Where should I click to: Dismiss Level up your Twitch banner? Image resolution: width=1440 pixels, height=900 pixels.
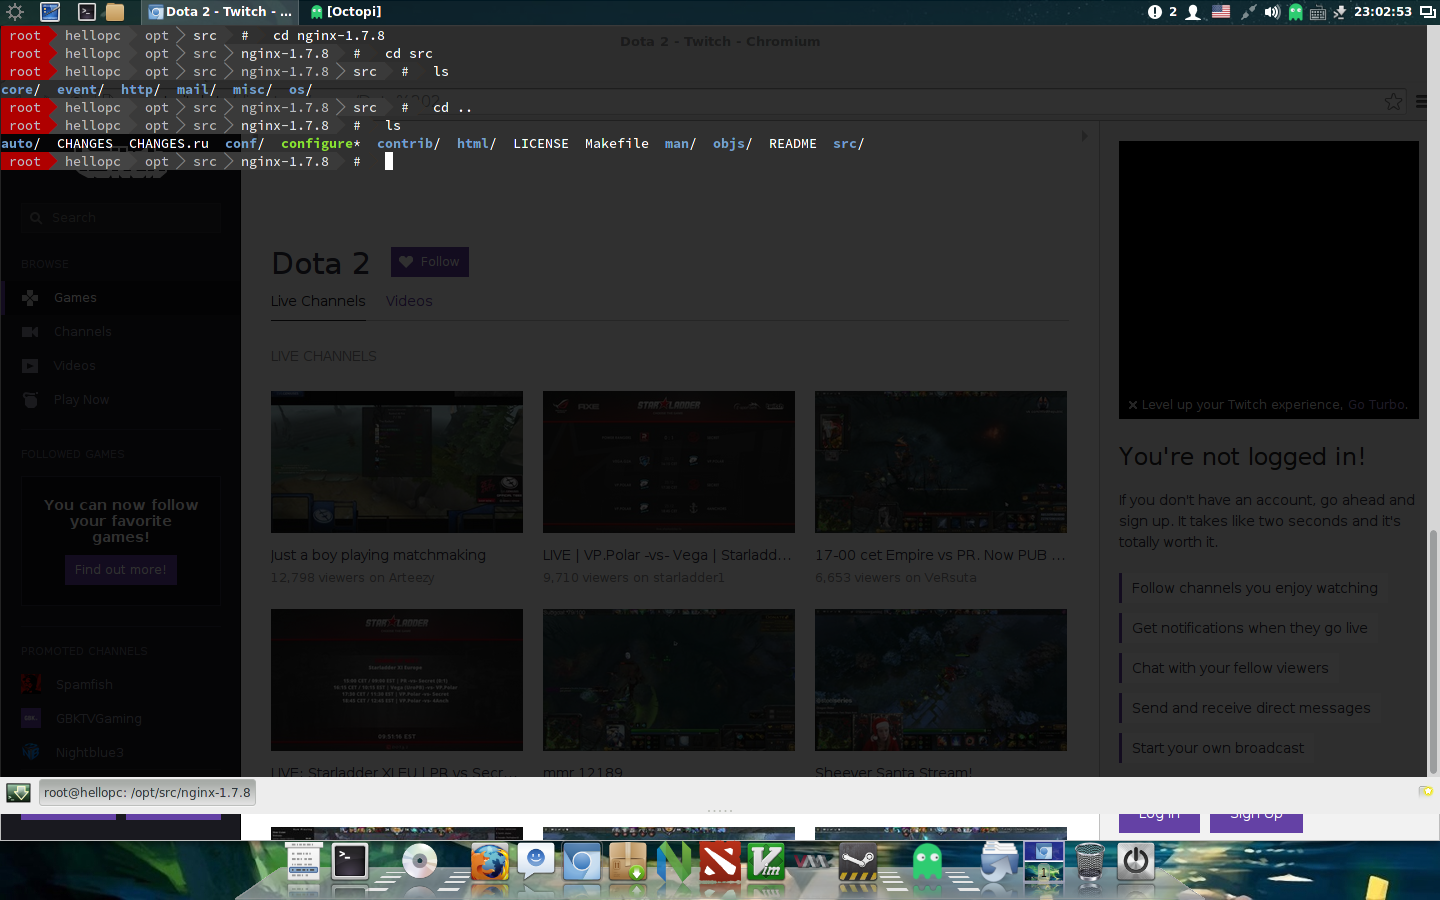[x=1133, y=405]
